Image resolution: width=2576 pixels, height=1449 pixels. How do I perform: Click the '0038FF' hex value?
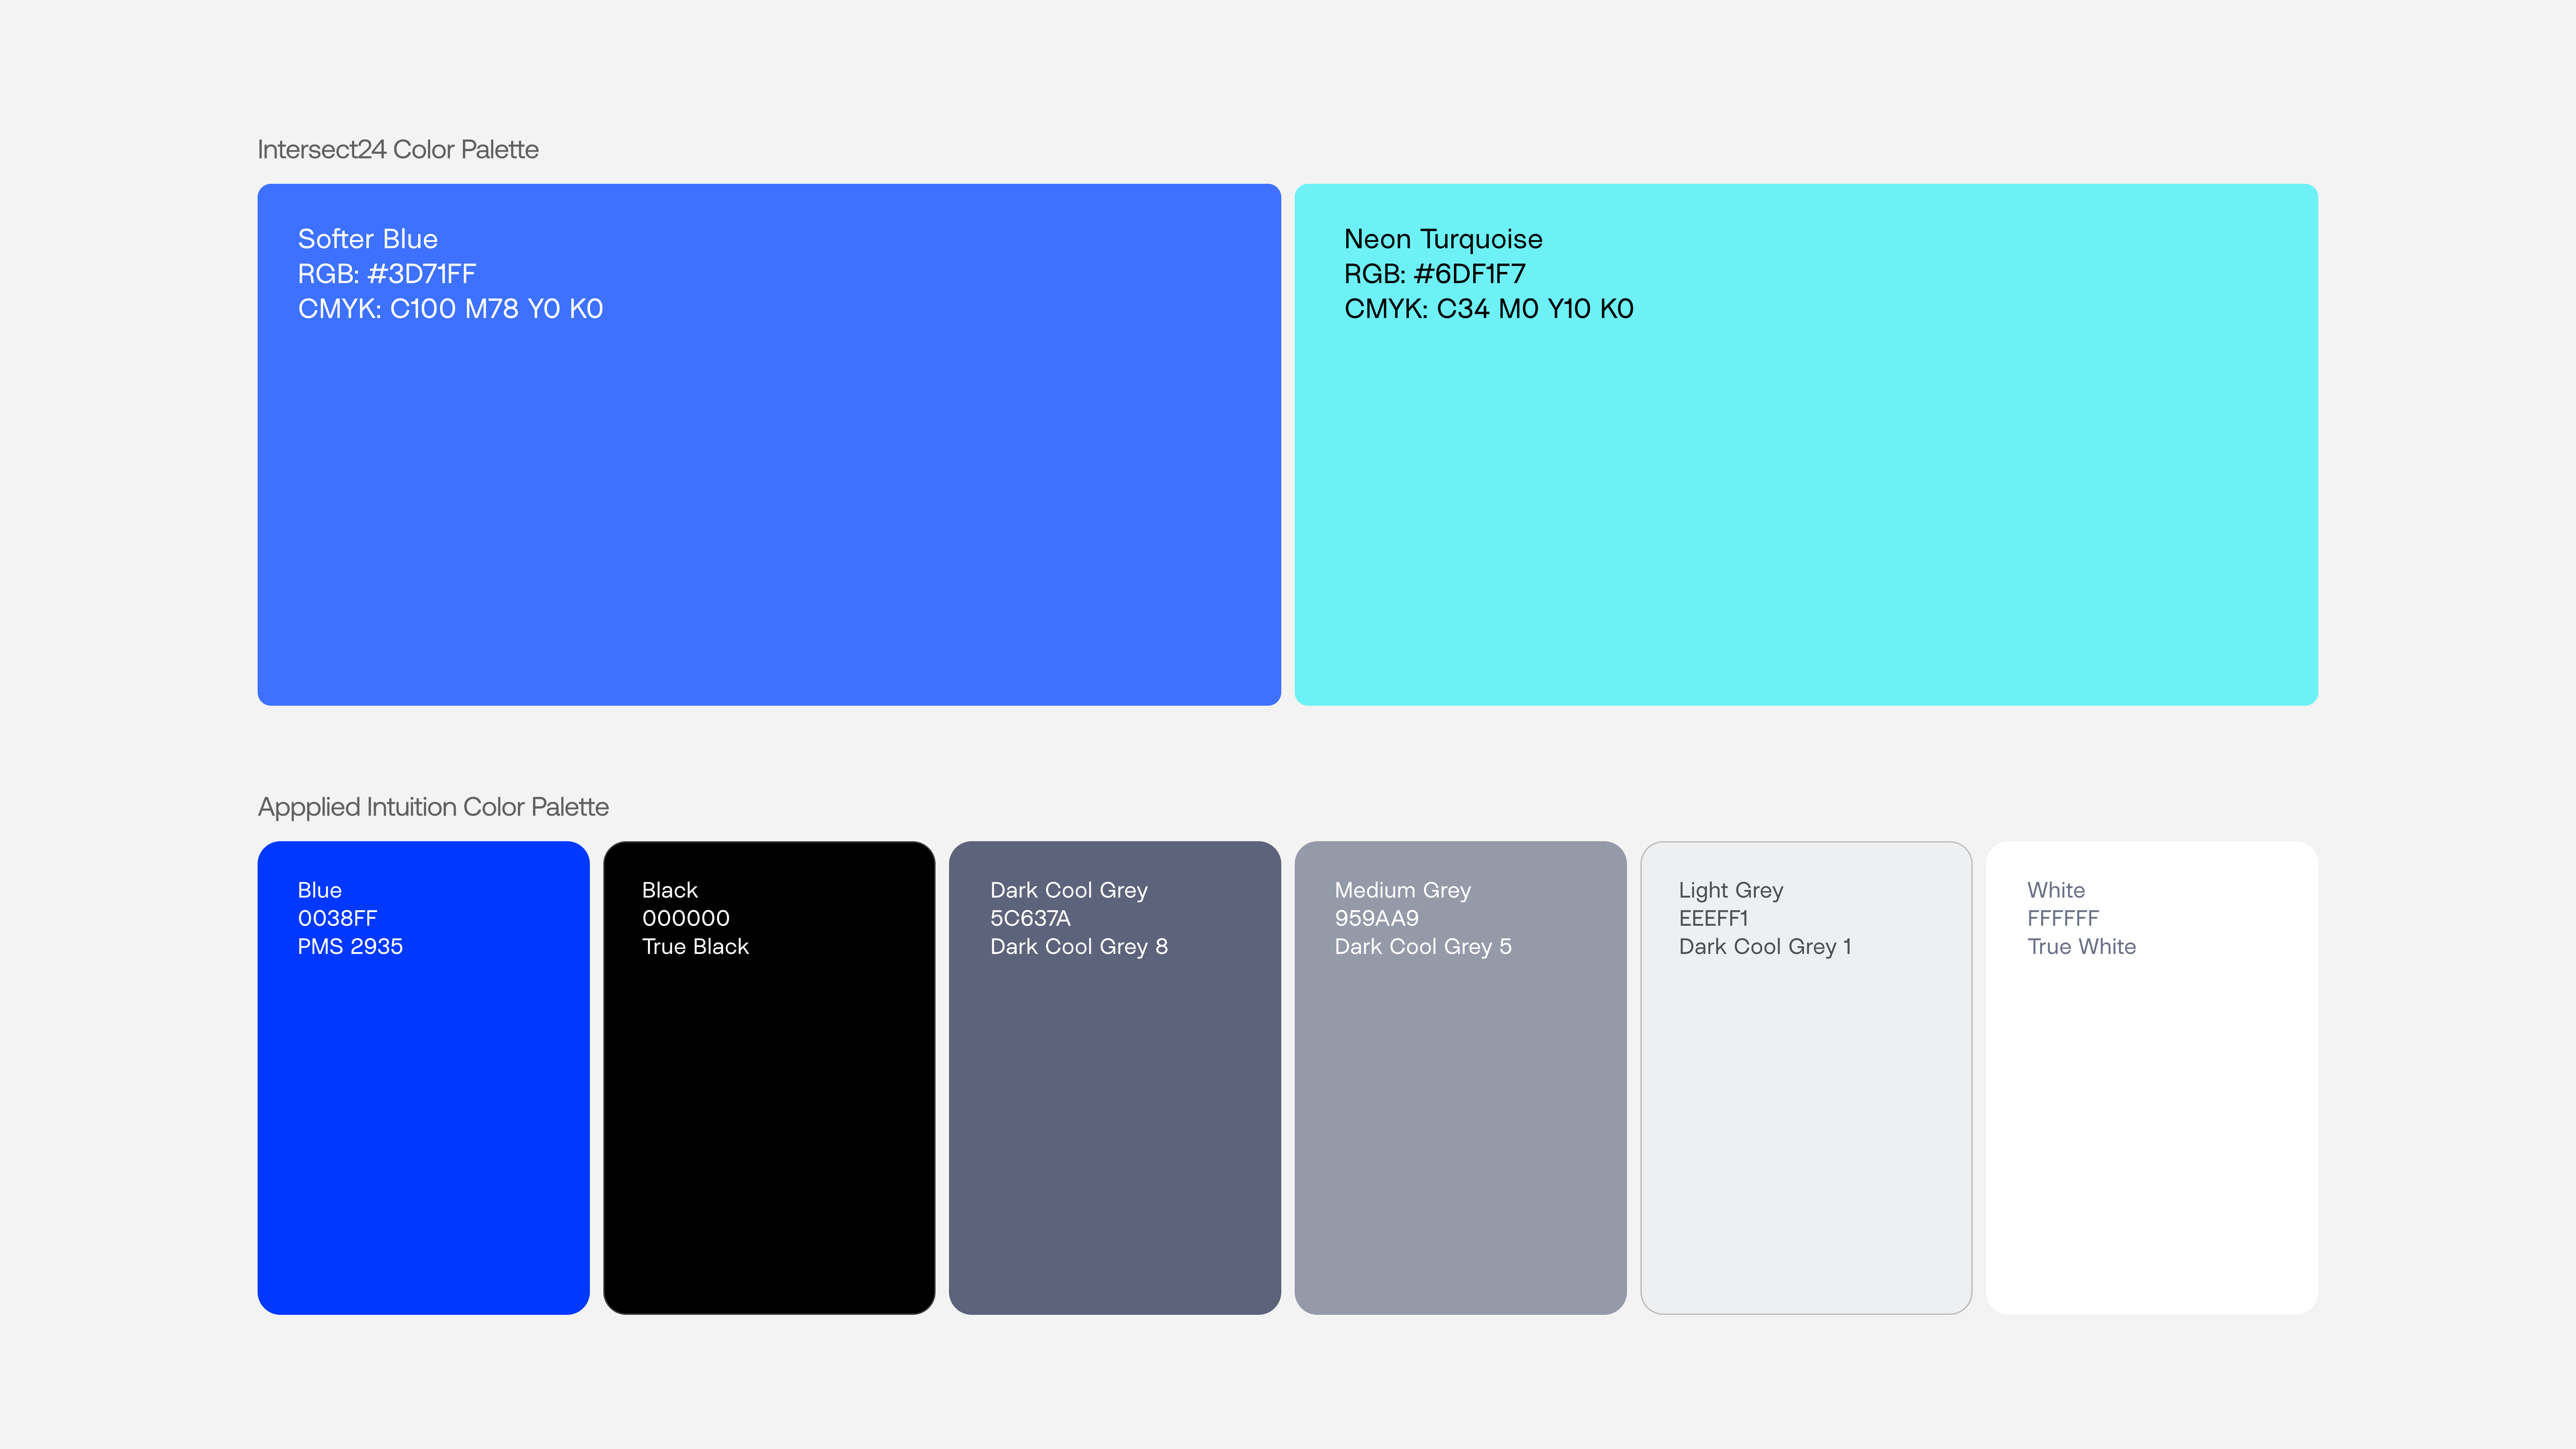338,918
